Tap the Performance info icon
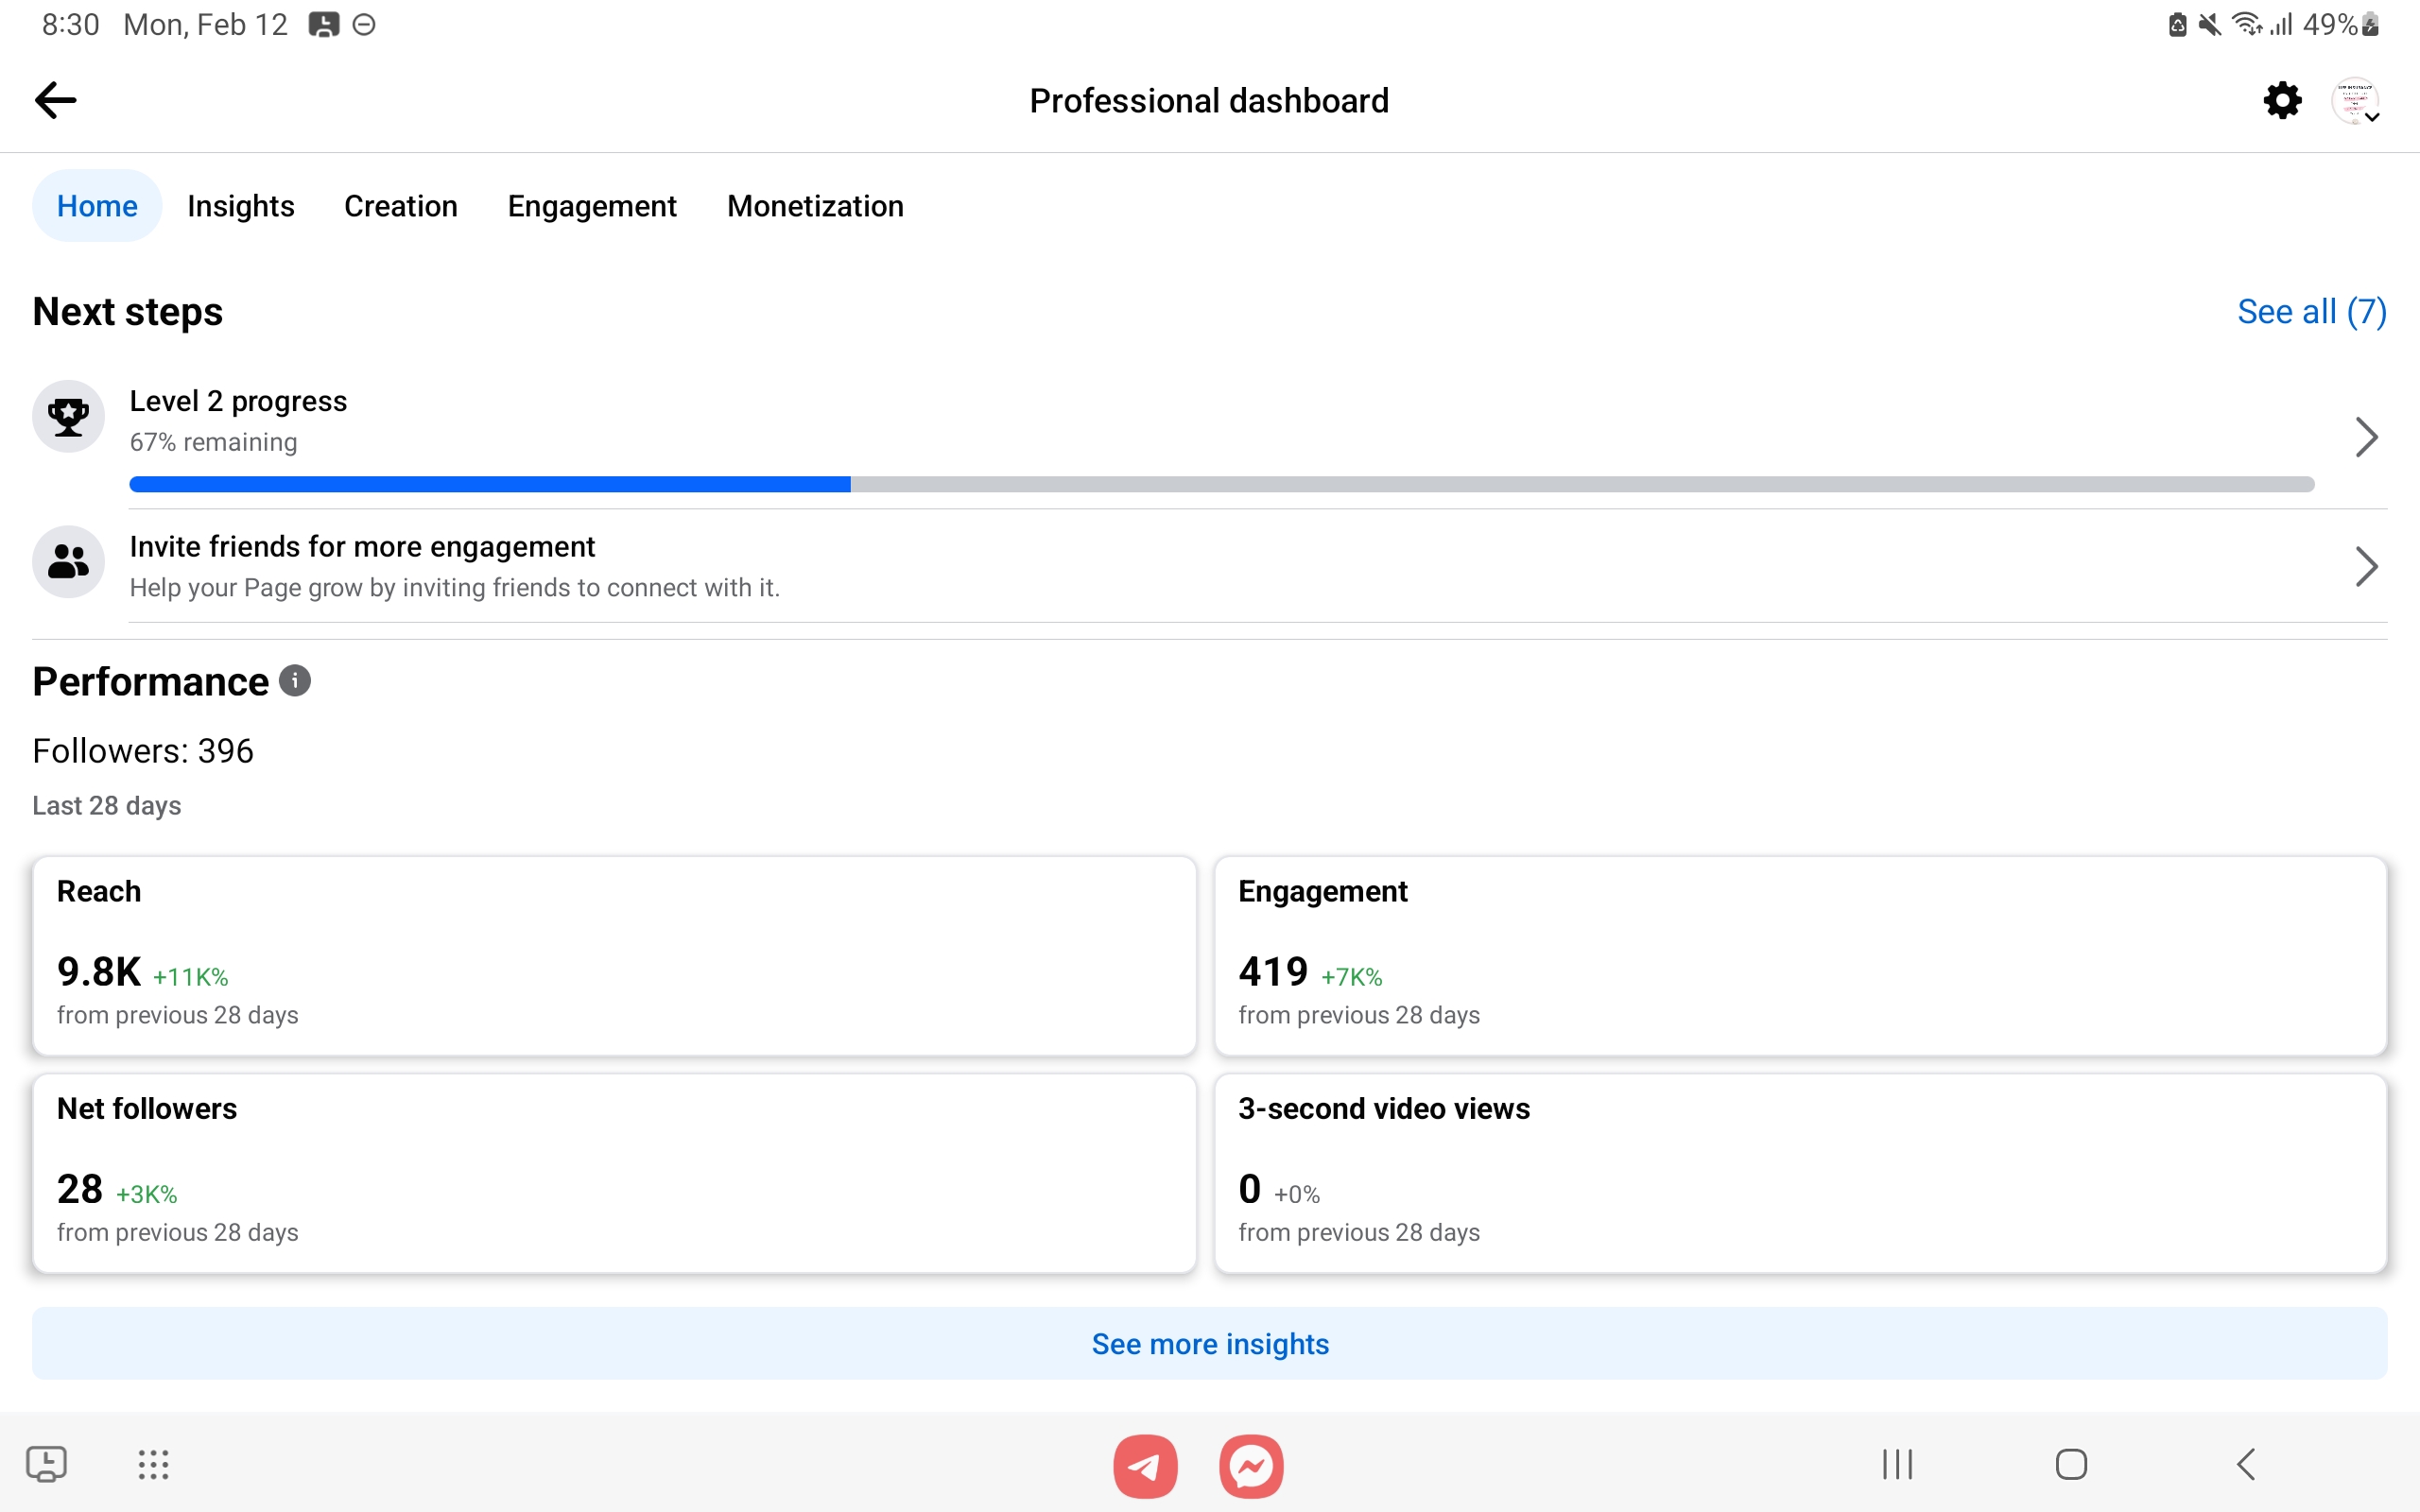Image resolution: width=2420 pixels, height=1512 pixels. (x=295, y=681)
